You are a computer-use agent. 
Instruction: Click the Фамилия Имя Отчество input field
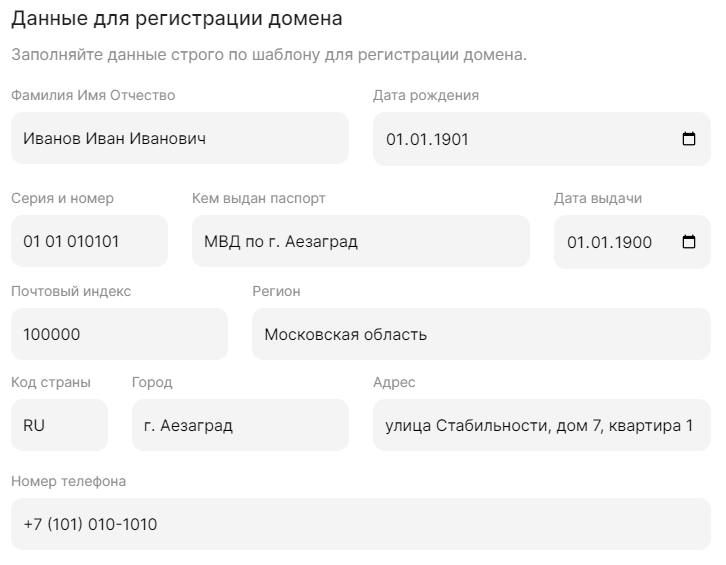[x=180, y=139]
